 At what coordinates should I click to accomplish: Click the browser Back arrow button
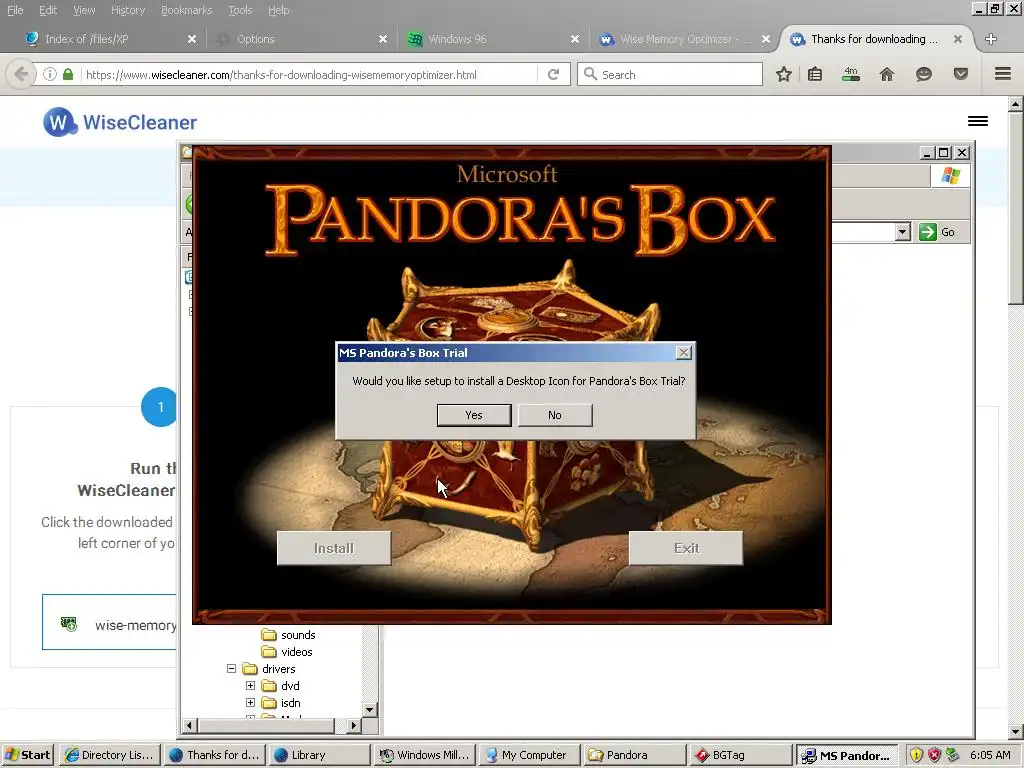click(x=21, y=74)
